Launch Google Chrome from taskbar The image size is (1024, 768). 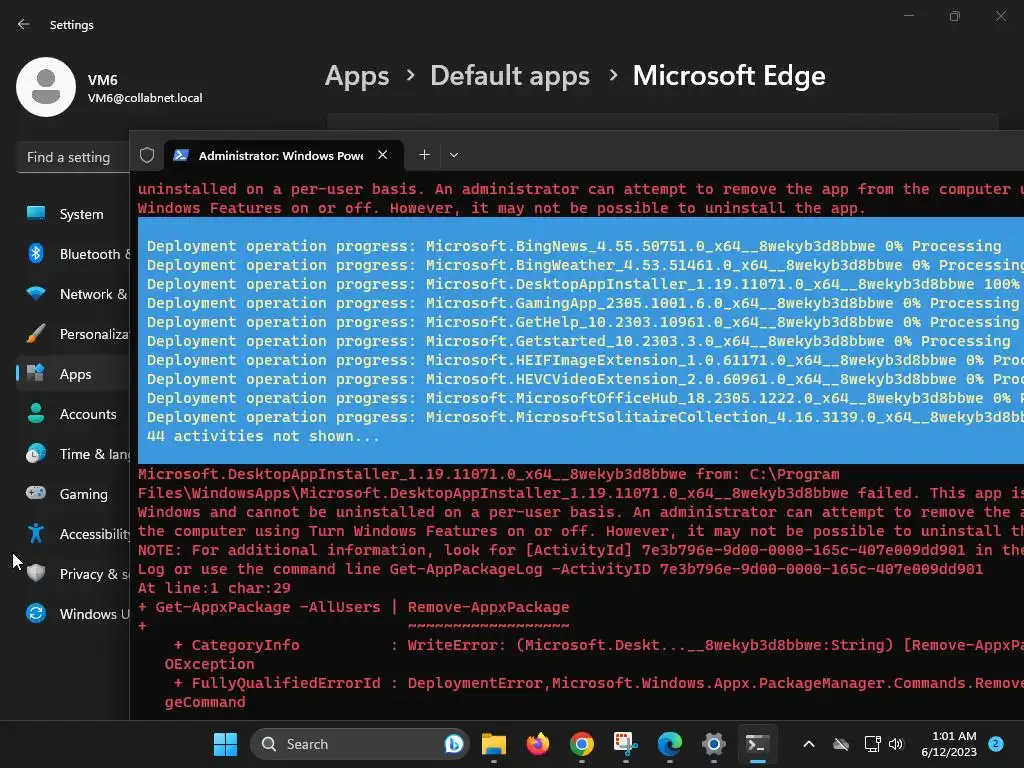(x=582, y=744)
